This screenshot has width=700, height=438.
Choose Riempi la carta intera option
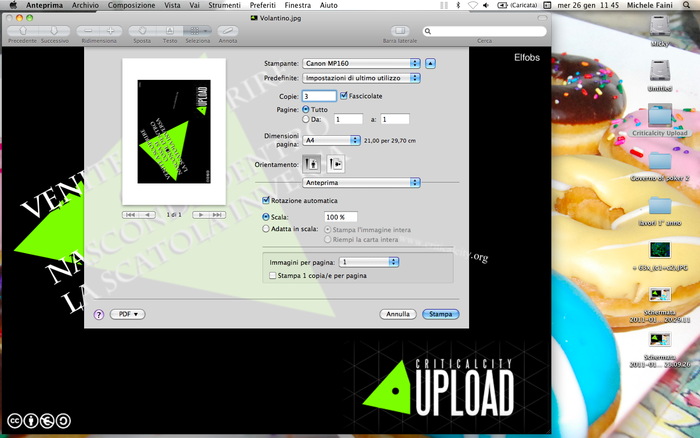click(327, 239)
